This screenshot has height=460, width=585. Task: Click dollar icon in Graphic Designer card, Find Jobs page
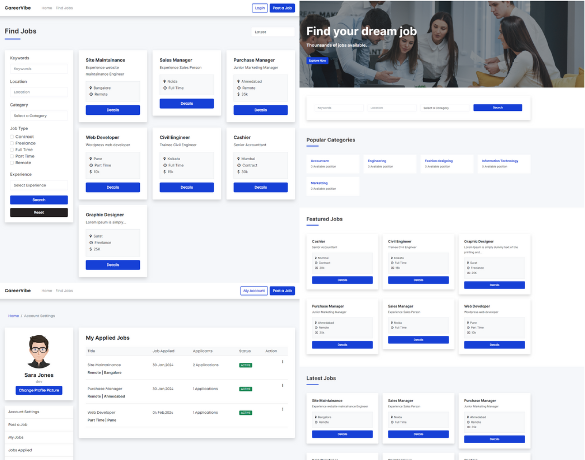pyautogui.click(x=91, y=249)
